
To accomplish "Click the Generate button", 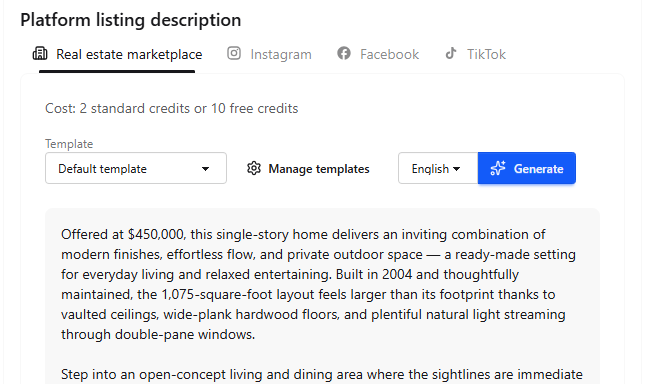I will (527, 168).
